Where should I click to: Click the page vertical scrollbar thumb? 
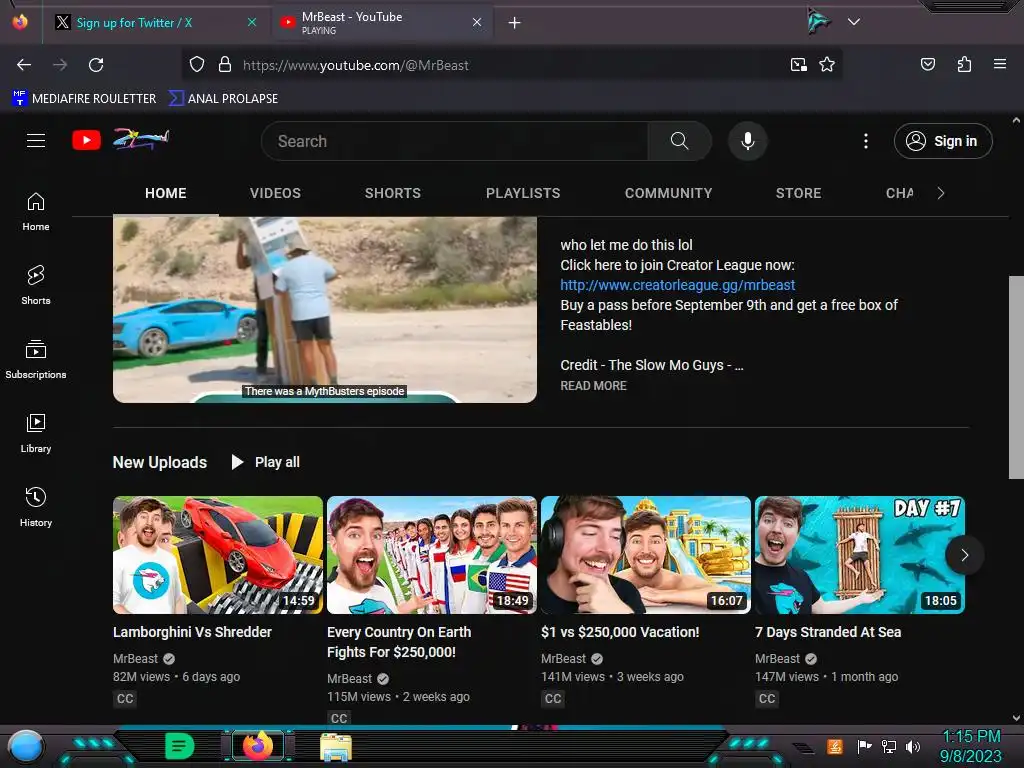click(x=1016, y=377)
